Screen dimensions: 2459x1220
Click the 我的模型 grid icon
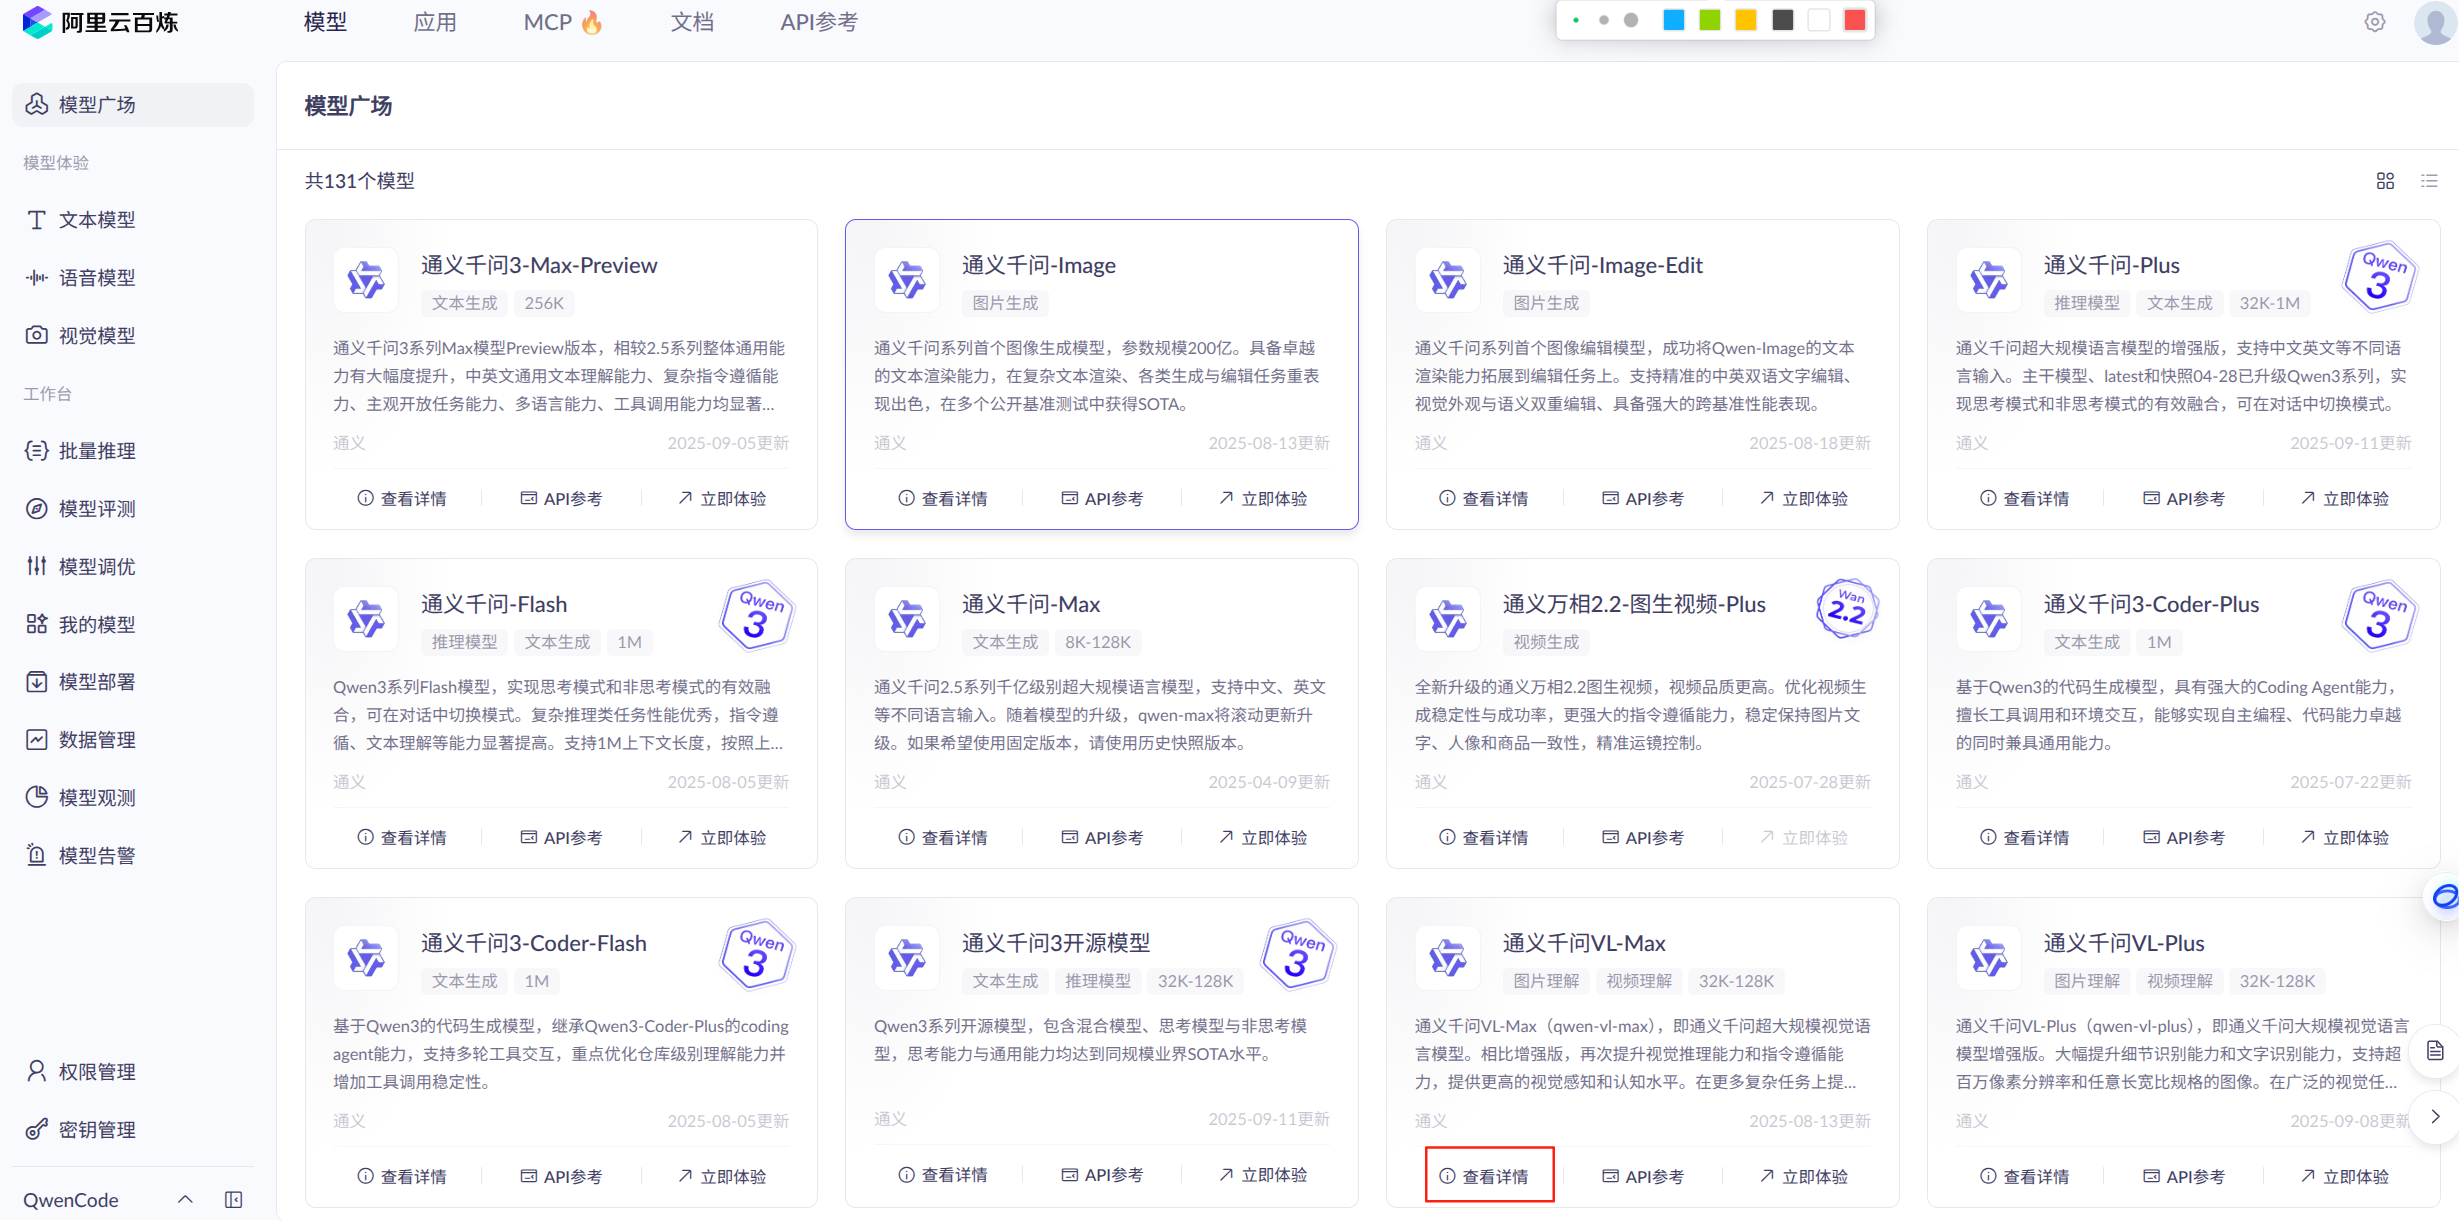pyautogui.click(x=37, y=624)
